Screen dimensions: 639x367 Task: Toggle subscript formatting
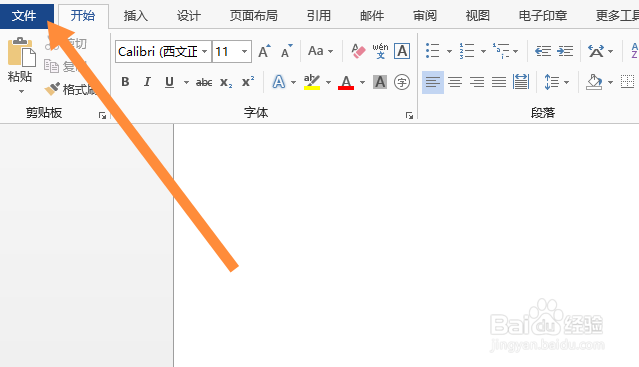tap(226, 83)
